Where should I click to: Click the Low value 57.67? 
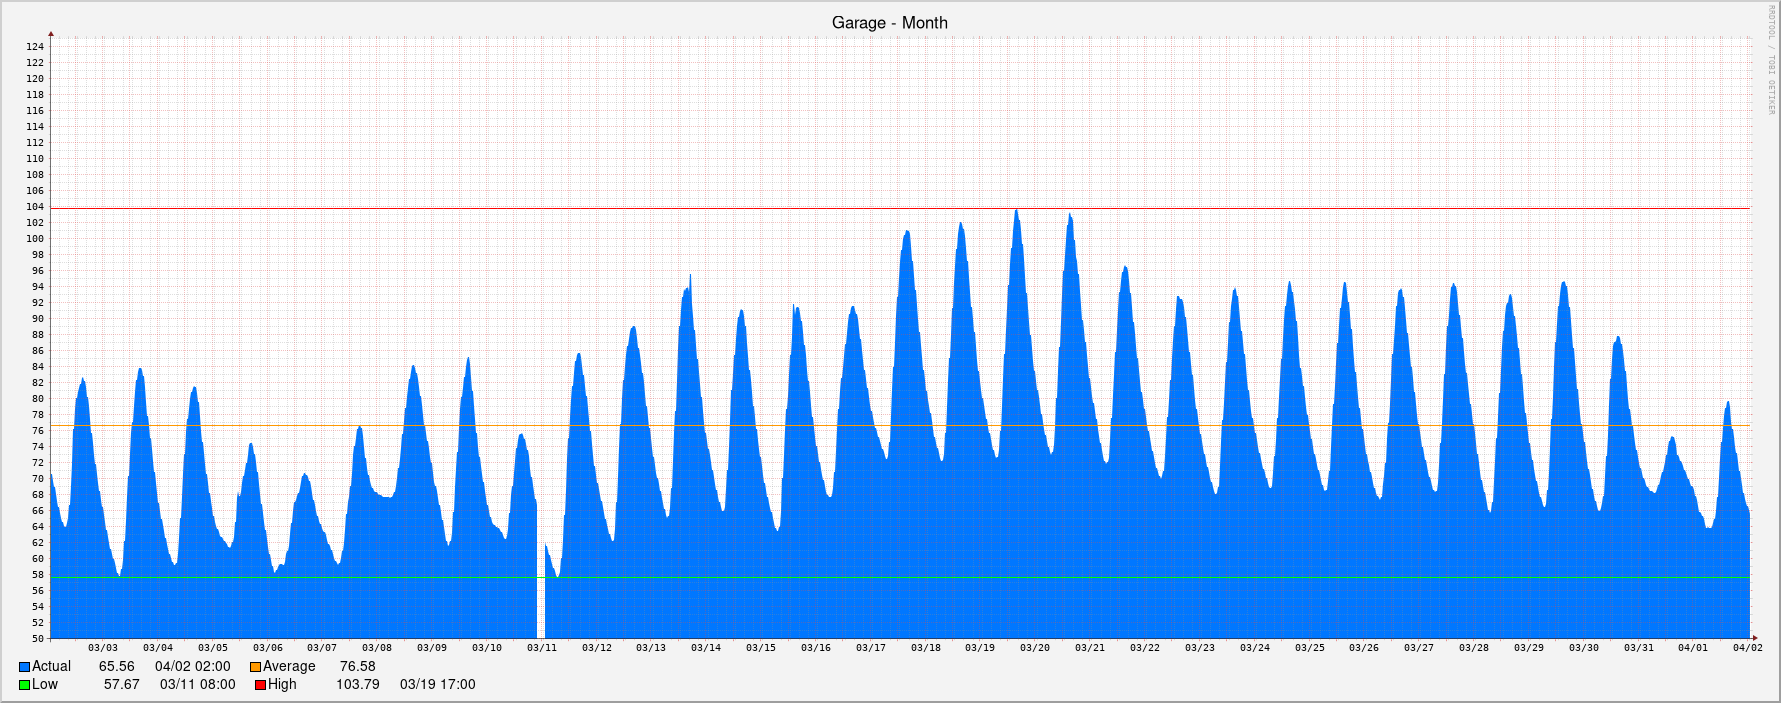[121, 685]
